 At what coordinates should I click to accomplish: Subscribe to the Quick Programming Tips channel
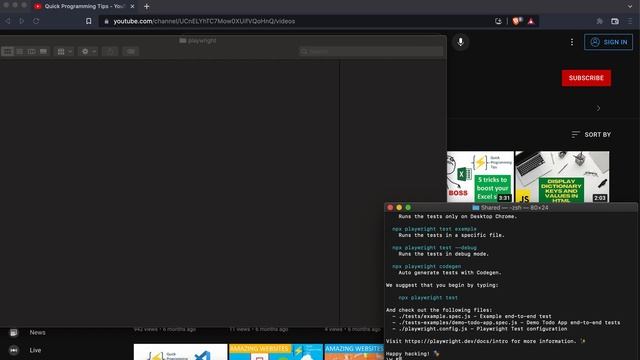click(586, 78)
